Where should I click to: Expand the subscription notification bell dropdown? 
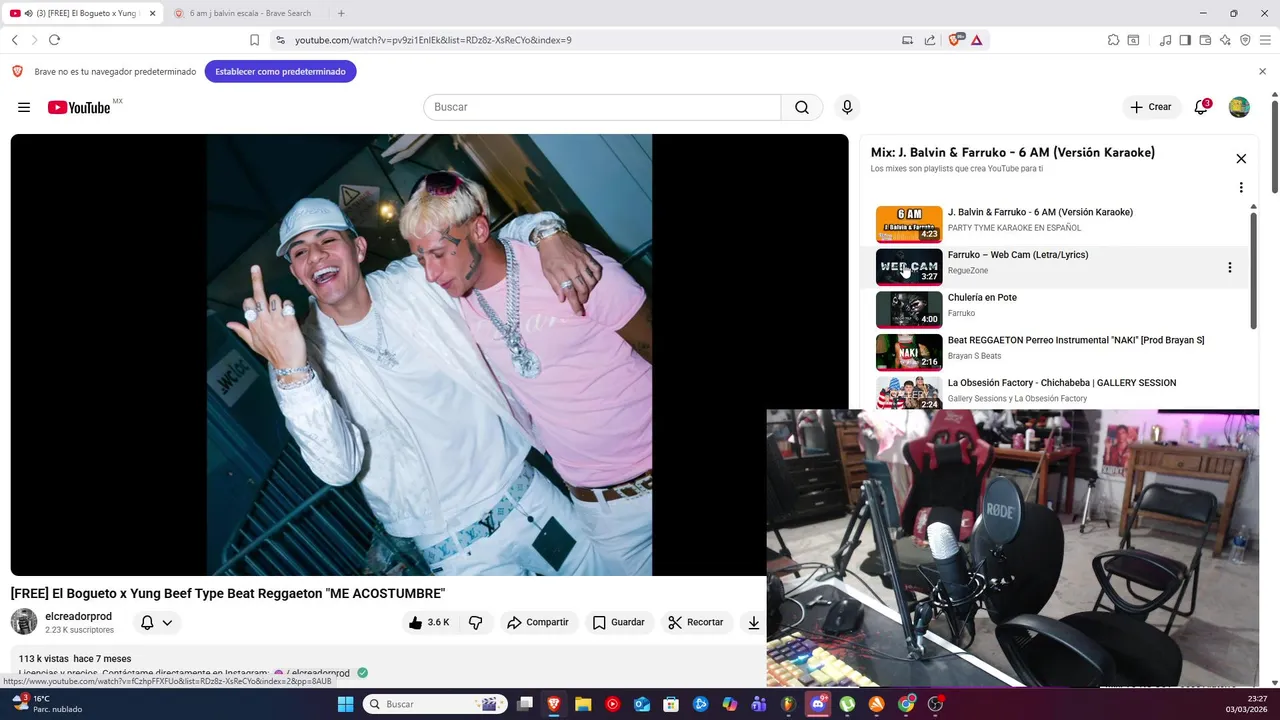point(156,622)
